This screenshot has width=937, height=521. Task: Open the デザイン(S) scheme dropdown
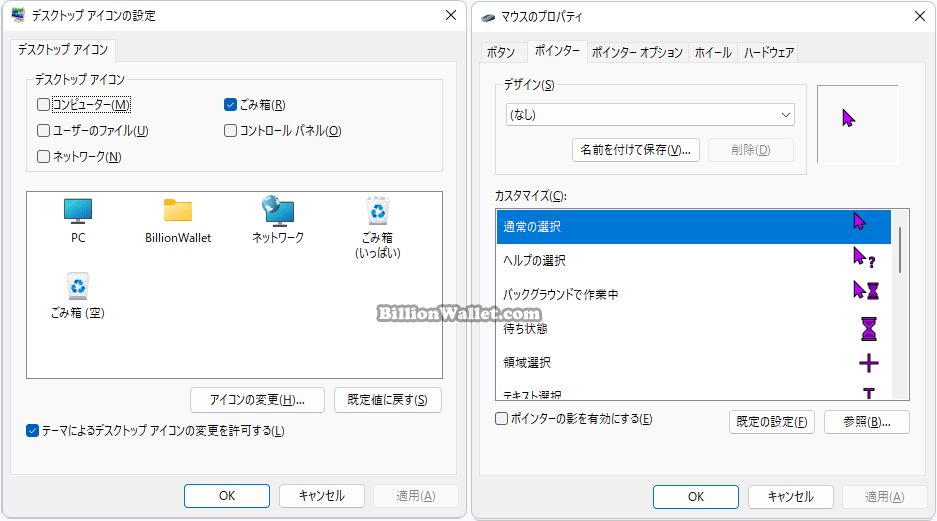pos(650,115)
